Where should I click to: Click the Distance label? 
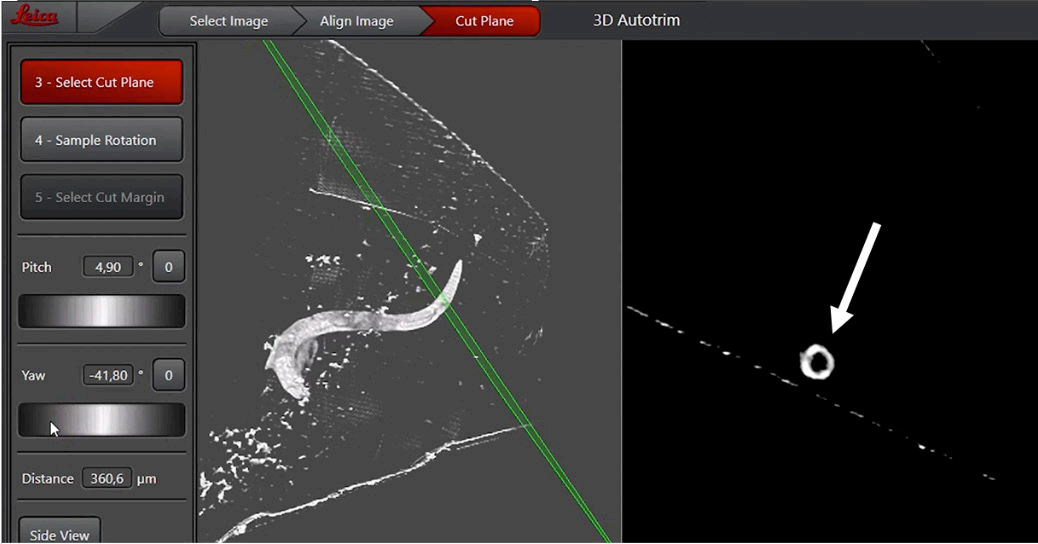pyautogui.click(x=48, y=478)
